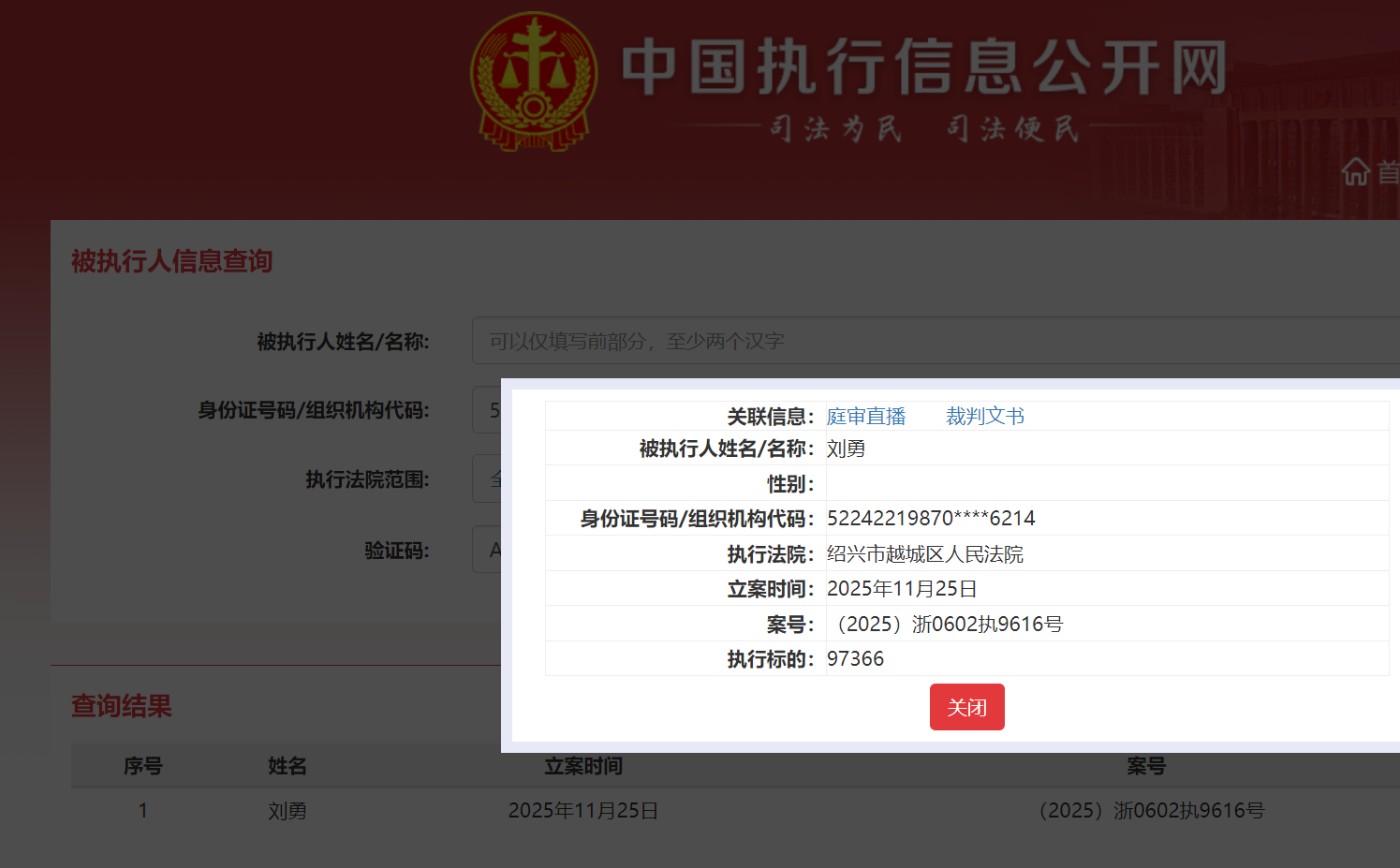The image size is (1400, 868).
Task: Select 刘勇 in the query results row
Action: (x=287, y=811)
